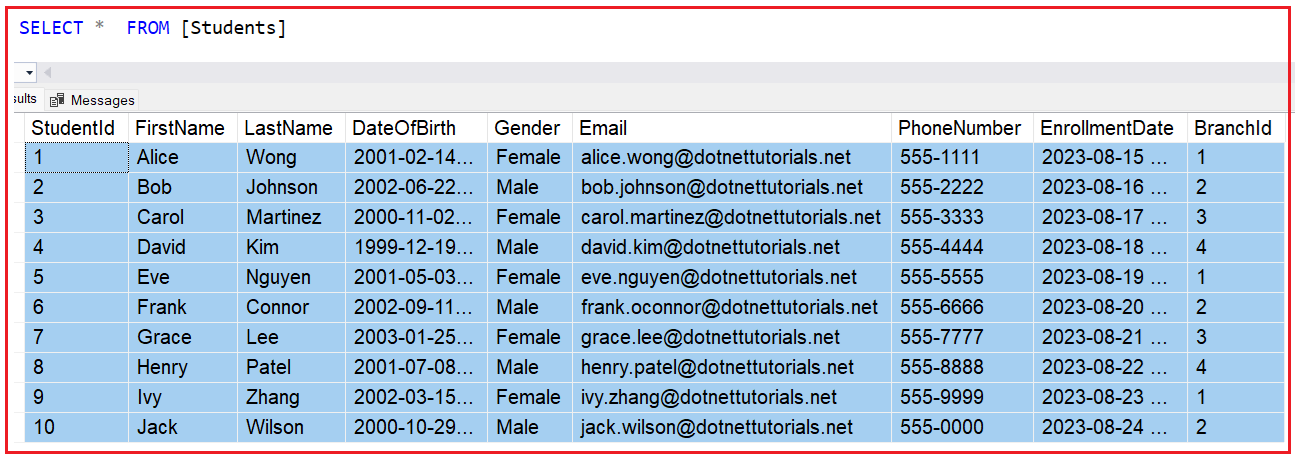Click phone number 555-9999
Viewport: 1295px width, 457px height.
(x=962, y=397)
